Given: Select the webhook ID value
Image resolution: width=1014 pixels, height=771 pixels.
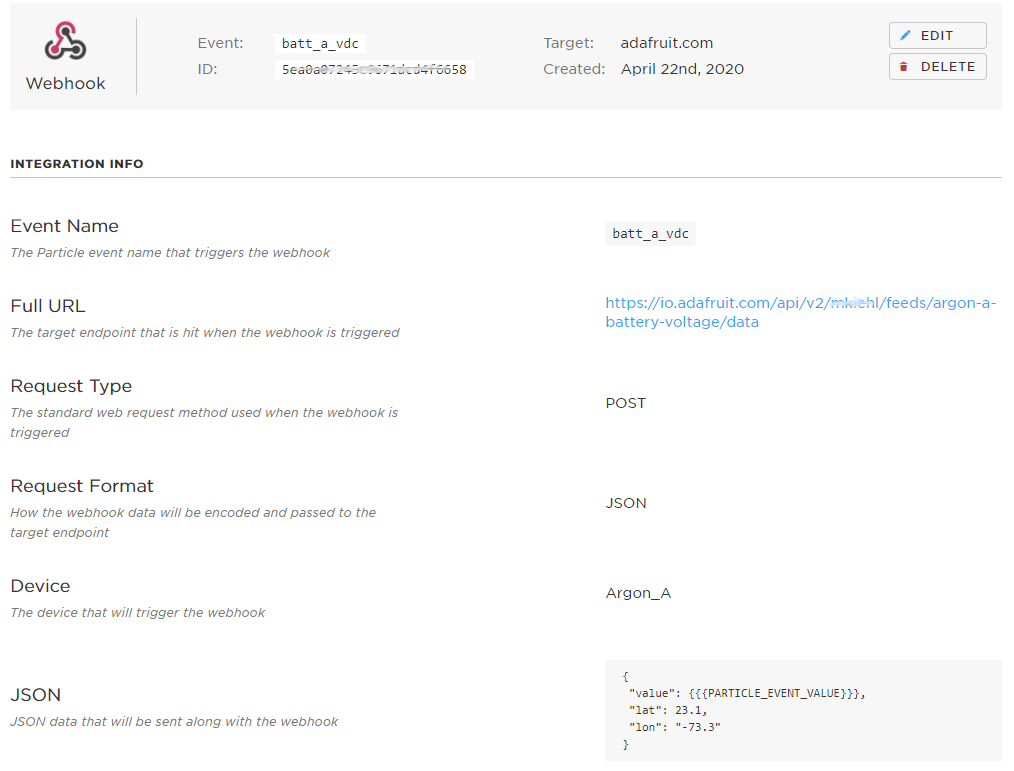Looking at the screenshot, I should point(374,69).
